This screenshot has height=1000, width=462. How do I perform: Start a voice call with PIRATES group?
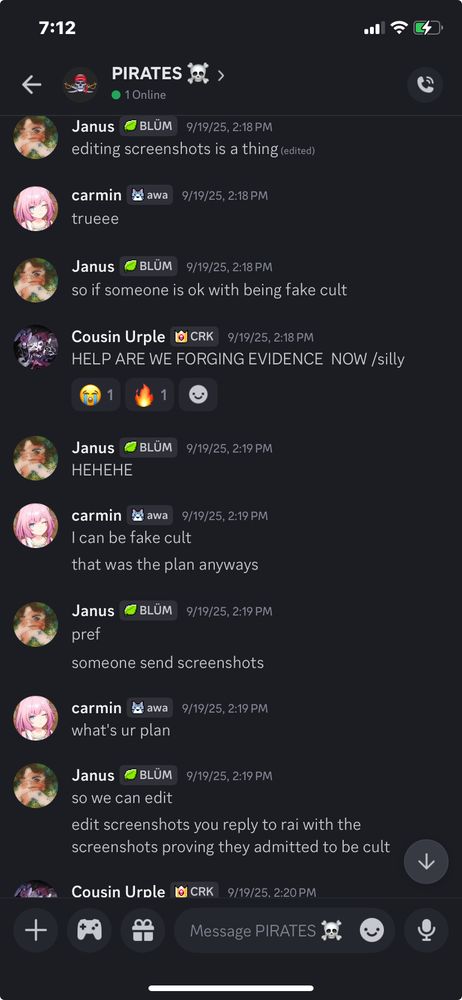click(x=425, y=84)
